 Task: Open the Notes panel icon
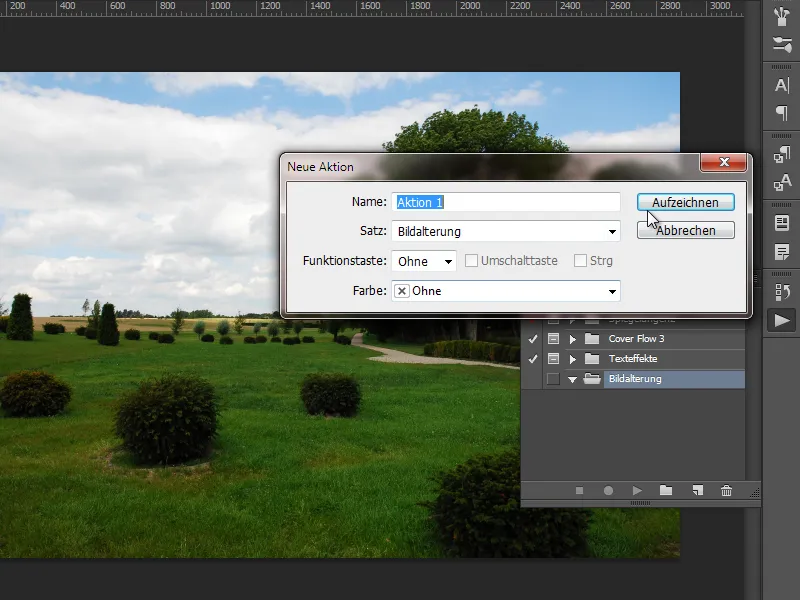pyautogui.click(x=781, y=252)
